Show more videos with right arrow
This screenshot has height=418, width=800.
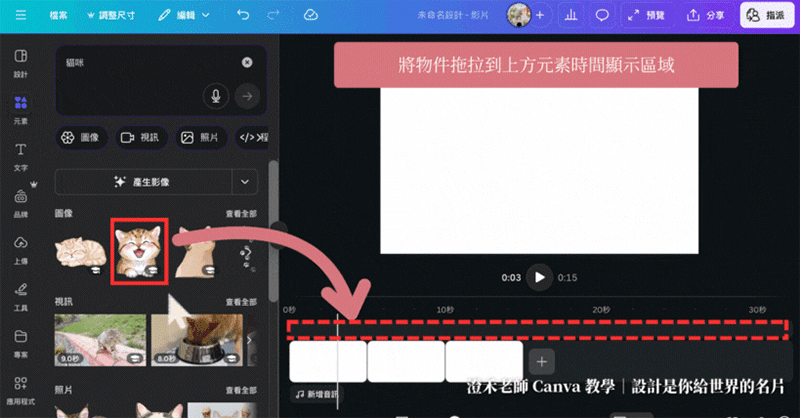pyautogui.click(x=249, y=340)
